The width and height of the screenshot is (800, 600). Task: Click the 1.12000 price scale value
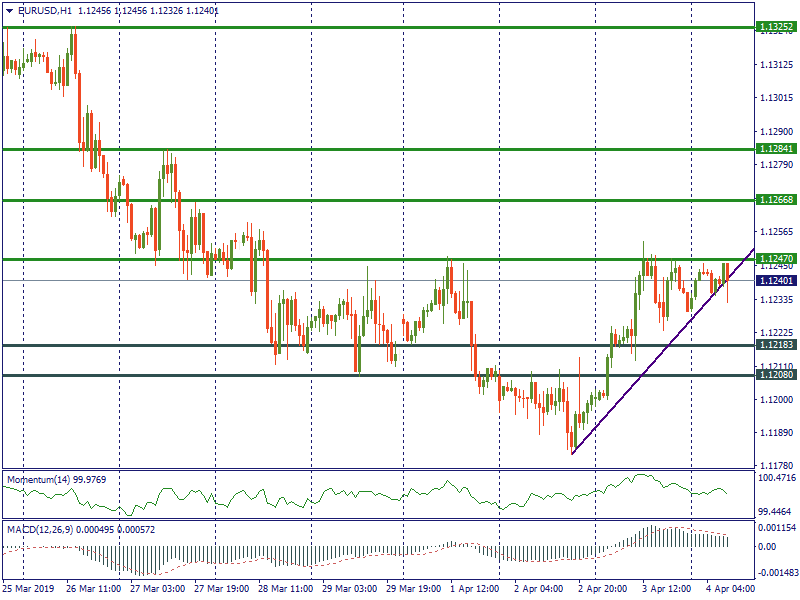775,400
